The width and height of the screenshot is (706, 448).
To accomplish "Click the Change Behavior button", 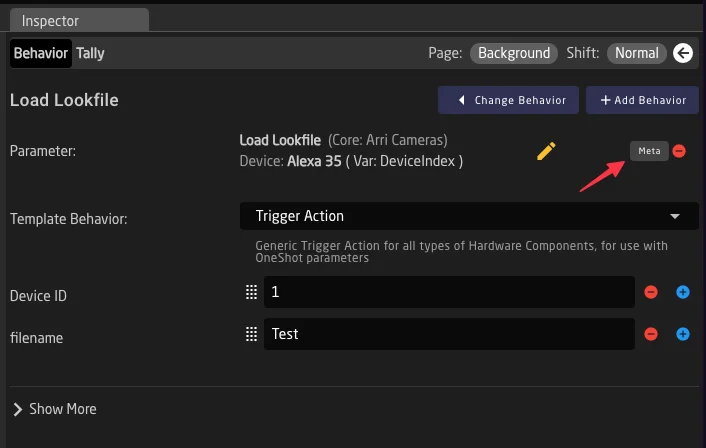I will pos(508,100).
